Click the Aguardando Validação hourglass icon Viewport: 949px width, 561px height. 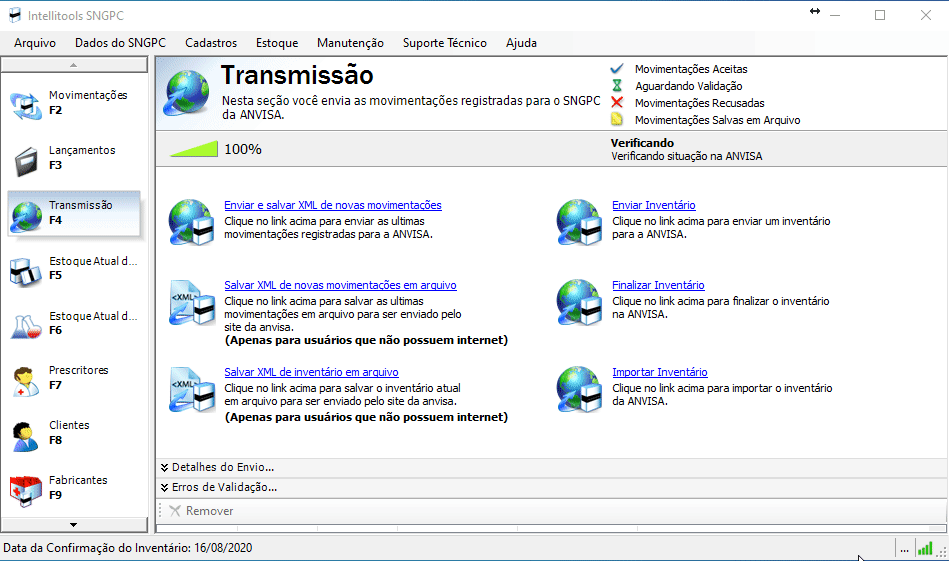coord(617,85)
